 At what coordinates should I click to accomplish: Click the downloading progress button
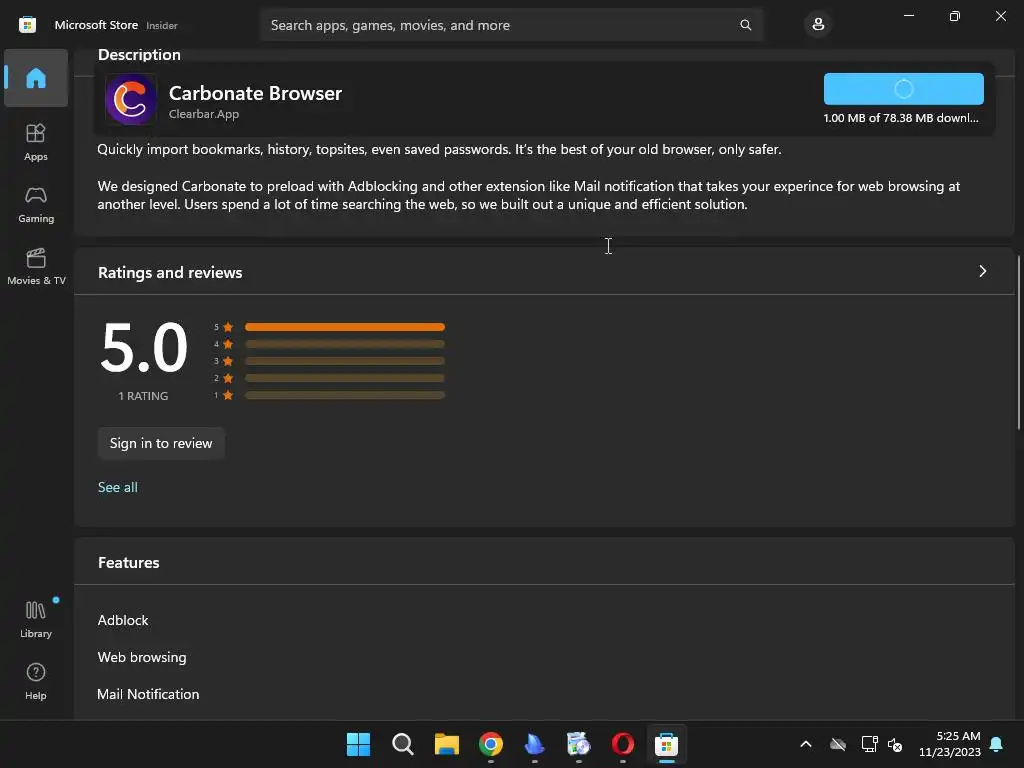(903, 89)
